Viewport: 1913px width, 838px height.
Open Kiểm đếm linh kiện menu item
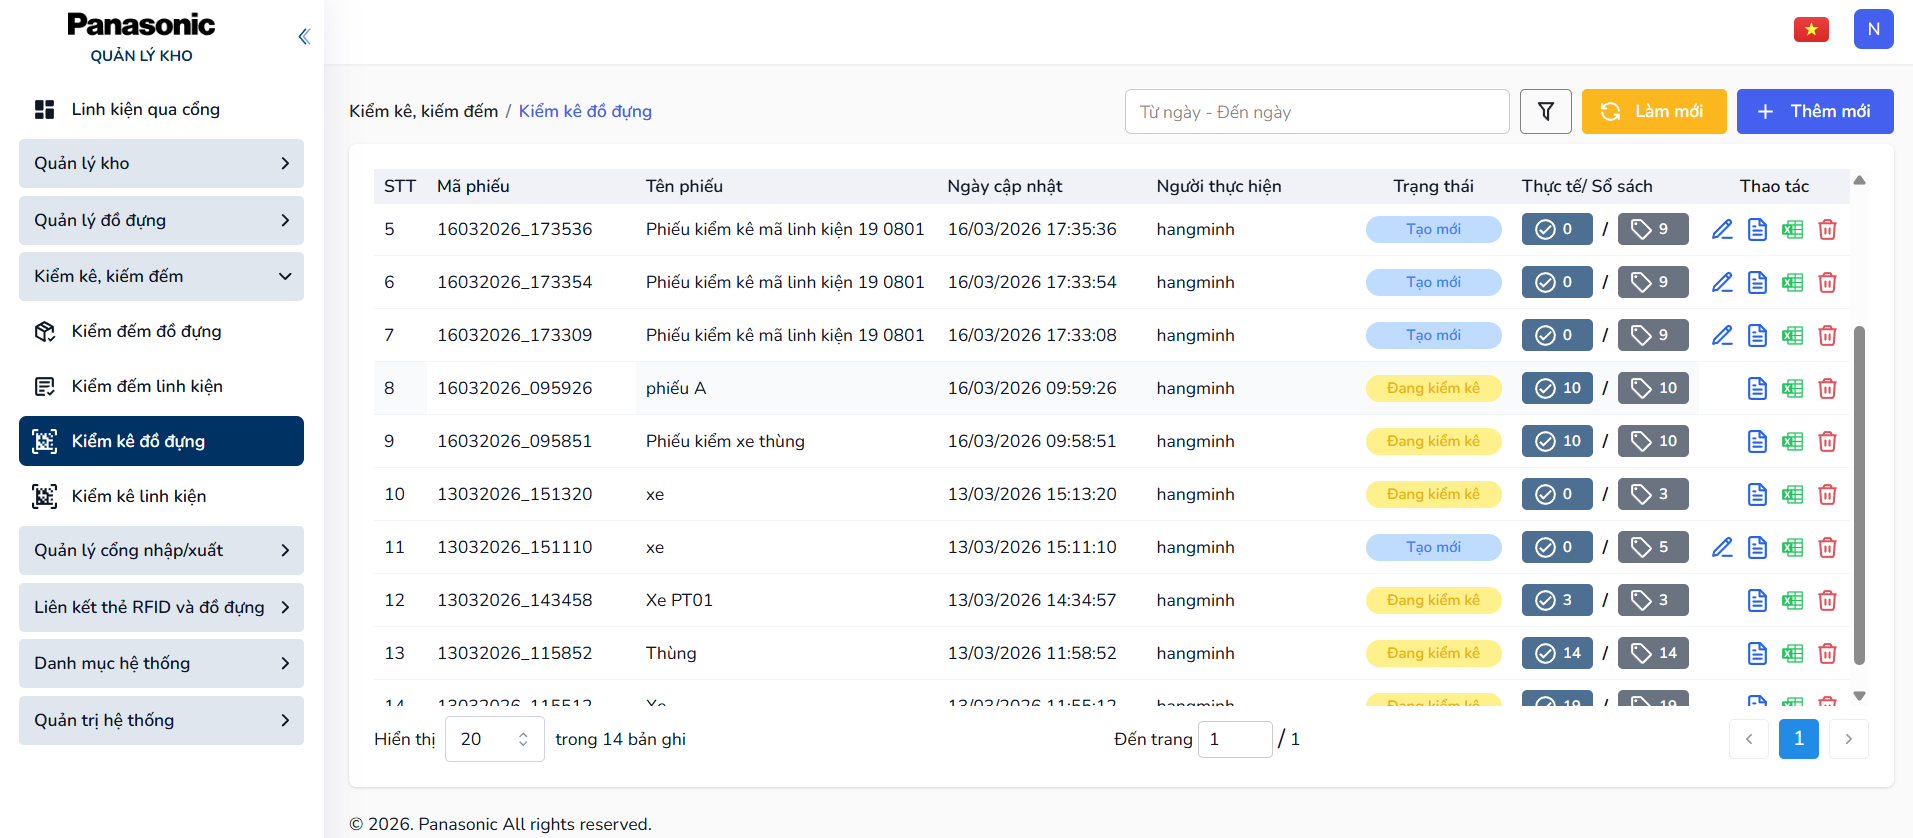147,386
